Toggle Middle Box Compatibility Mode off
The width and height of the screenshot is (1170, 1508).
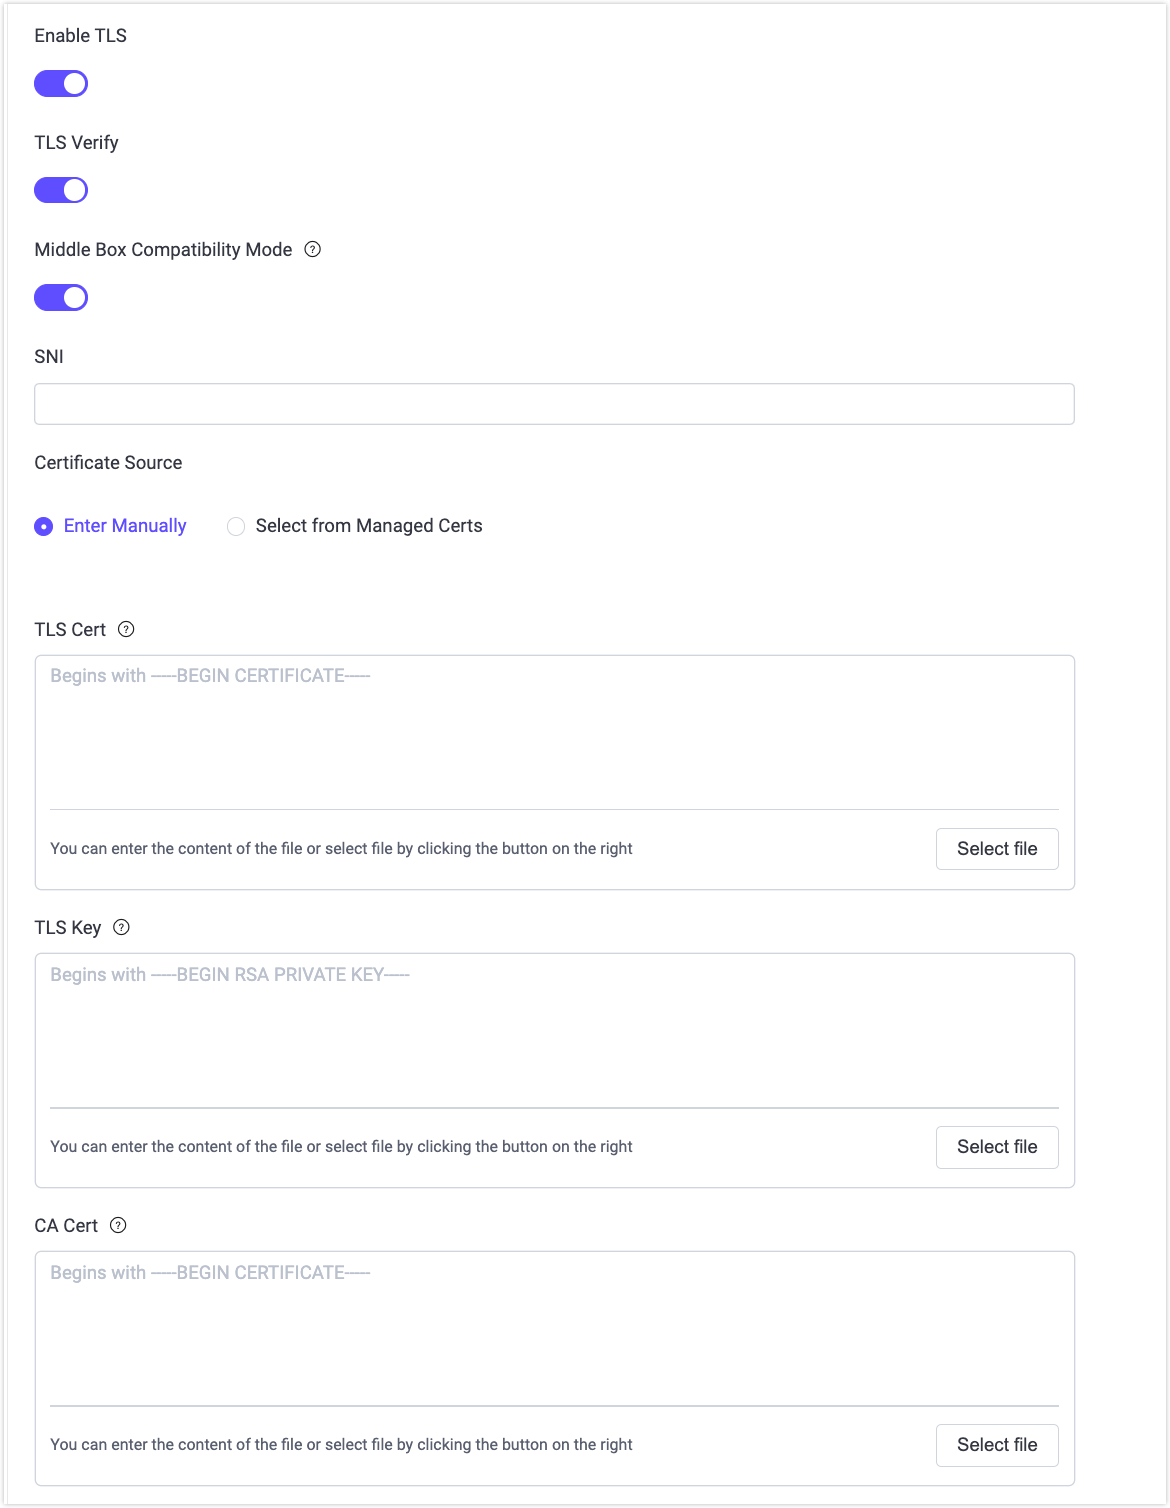(x=60, y=297)
